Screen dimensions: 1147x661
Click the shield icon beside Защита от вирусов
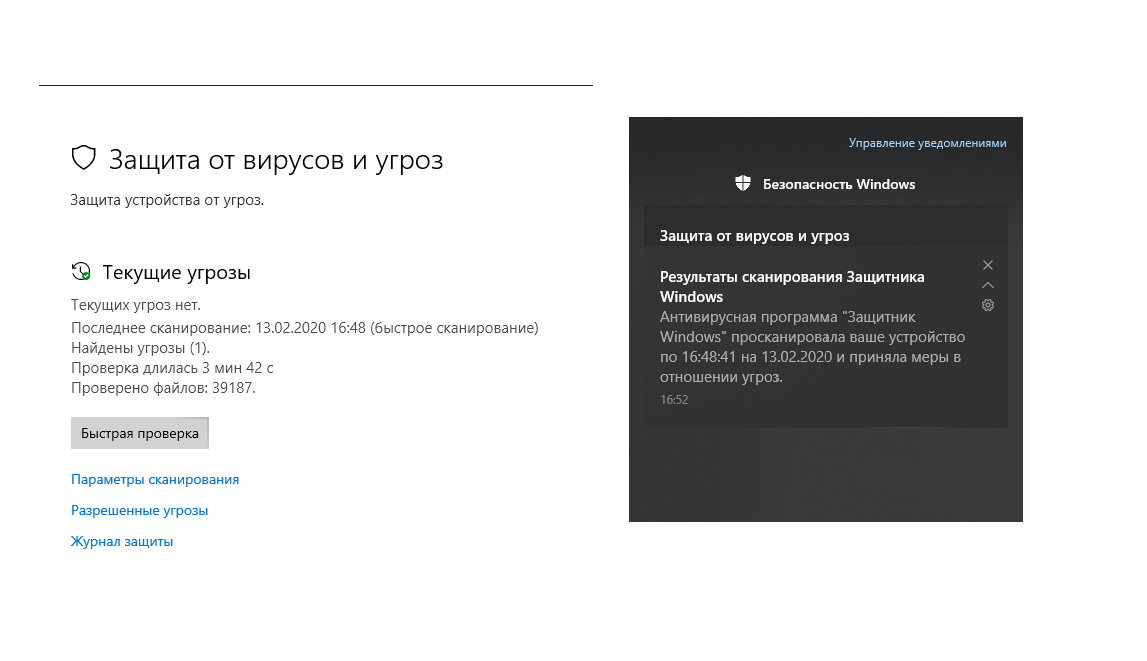(83, 157)
